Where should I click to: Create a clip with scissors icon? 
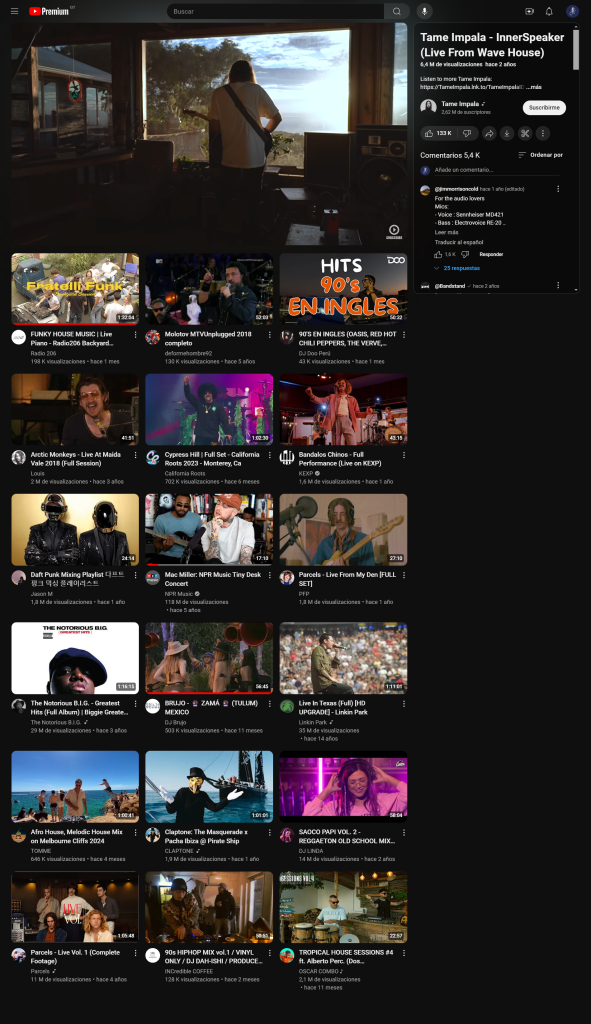524,133
